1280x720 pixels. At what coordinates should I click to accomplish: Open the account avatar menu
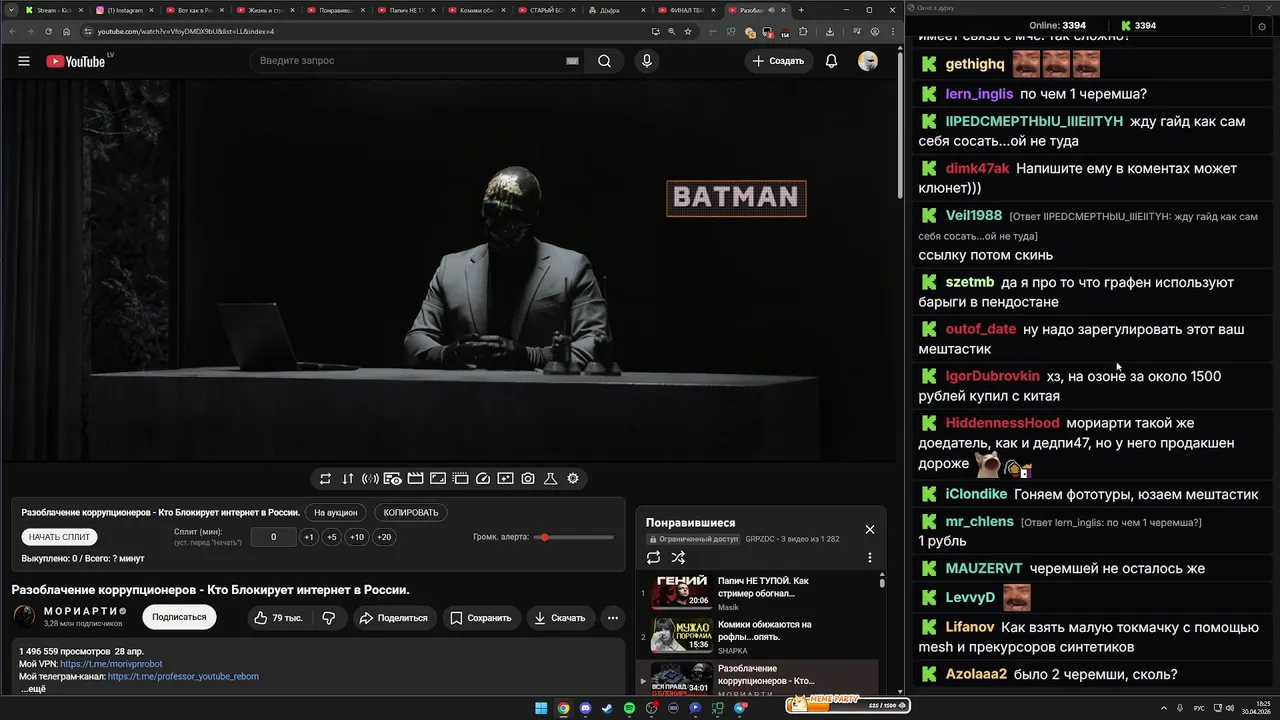(x=868, y=61)
